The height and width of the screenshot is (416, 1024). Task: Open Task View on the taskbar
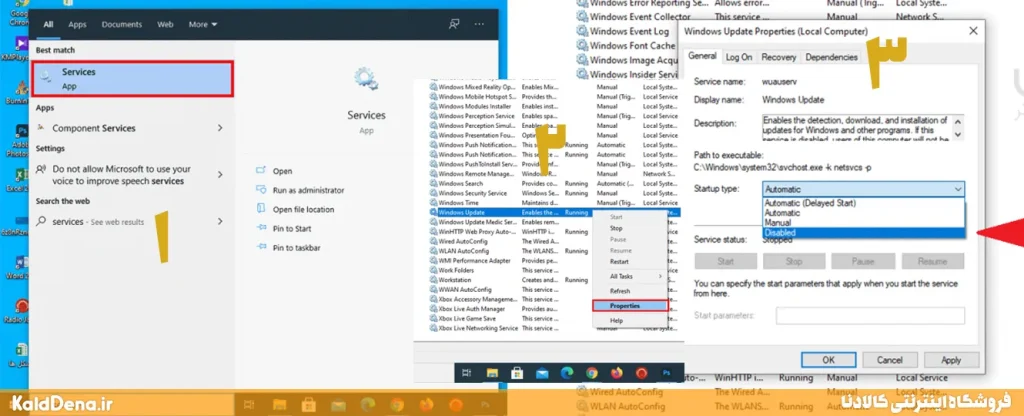click(466, 373)
